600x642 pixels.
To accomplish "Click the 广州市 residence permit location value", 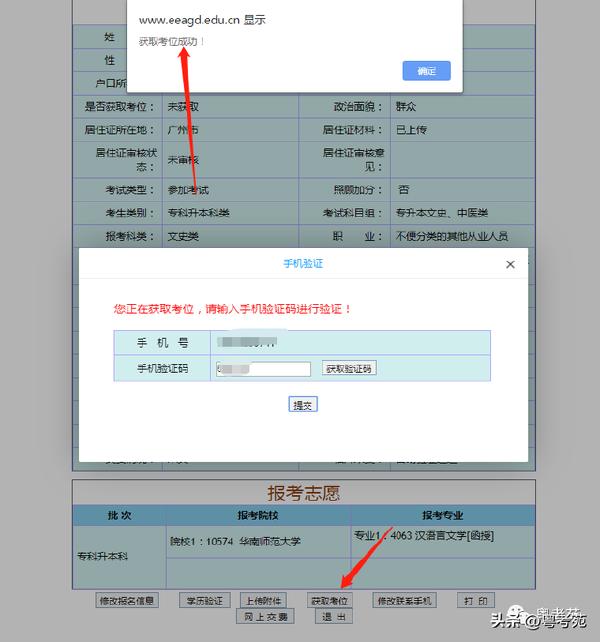I will [183, 130].
